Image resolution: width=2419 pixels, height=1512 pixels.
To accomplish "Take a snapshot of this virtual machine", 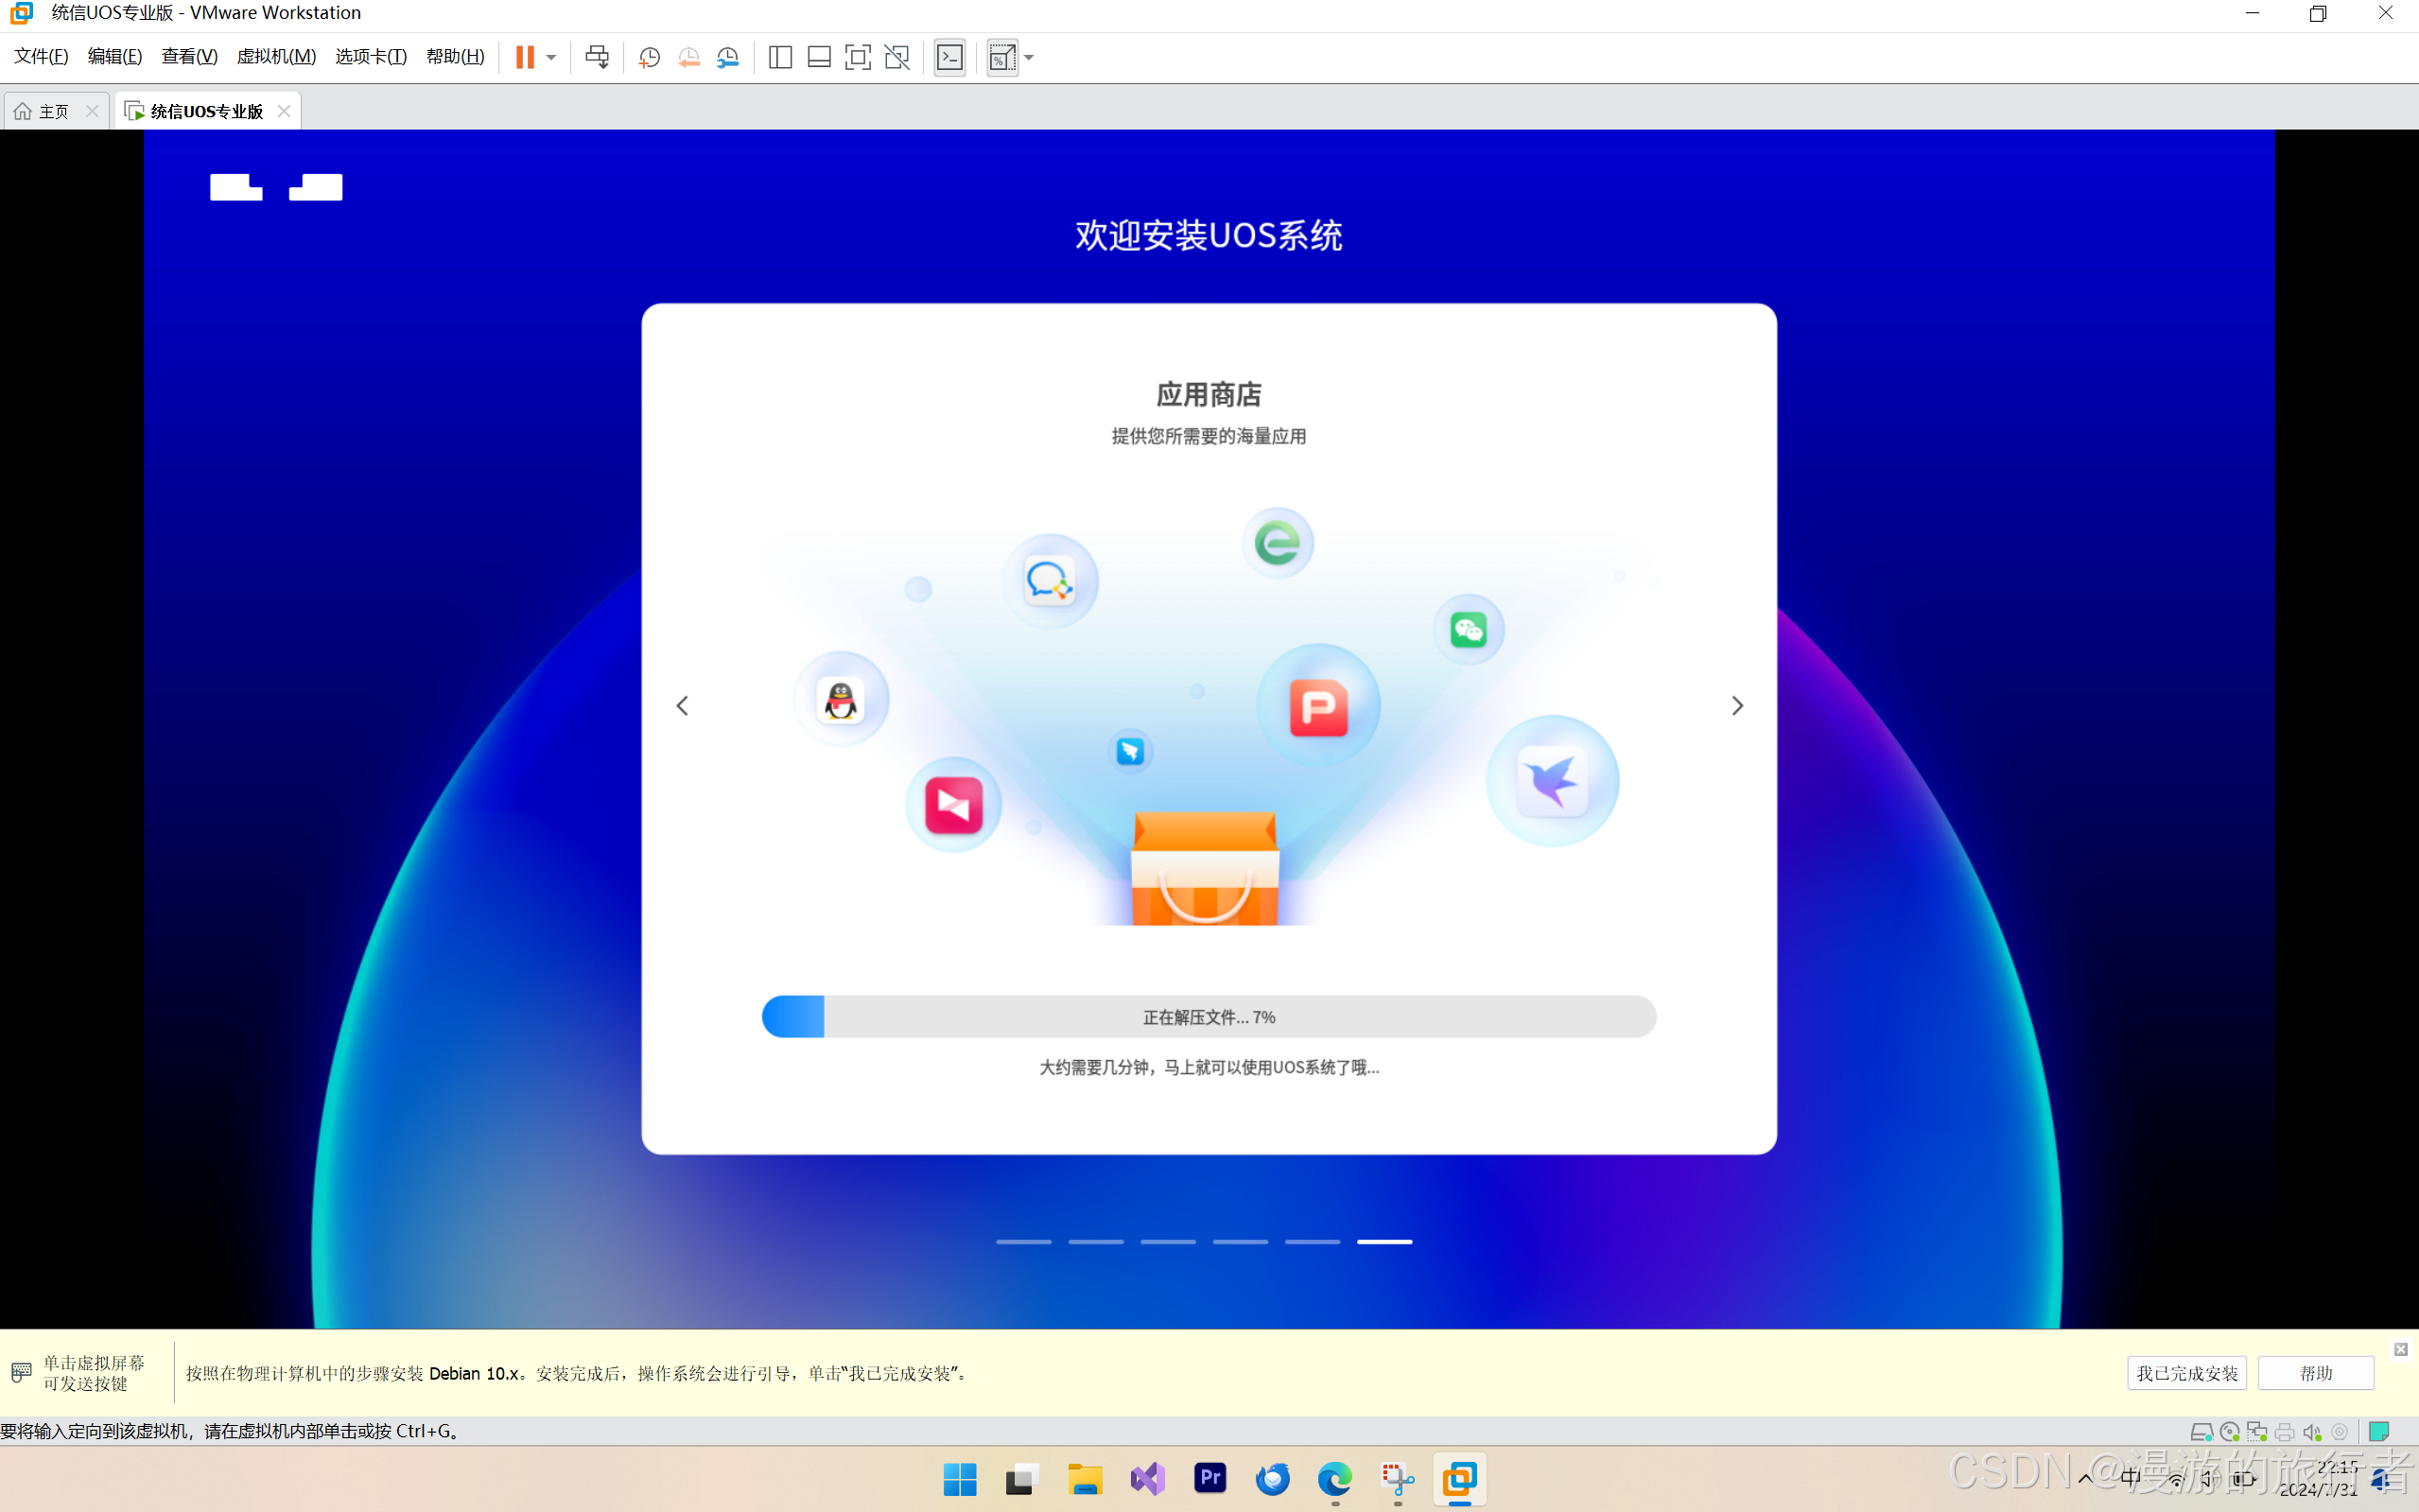I will [649, 57].
